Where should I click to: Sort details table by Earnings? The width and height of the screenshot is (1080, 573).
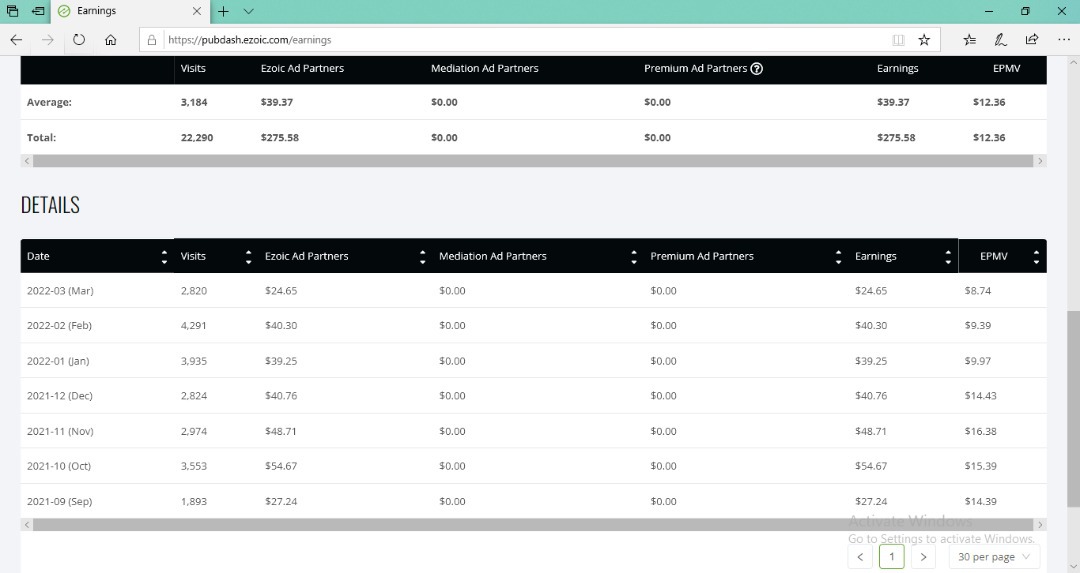tap(948, 256)
